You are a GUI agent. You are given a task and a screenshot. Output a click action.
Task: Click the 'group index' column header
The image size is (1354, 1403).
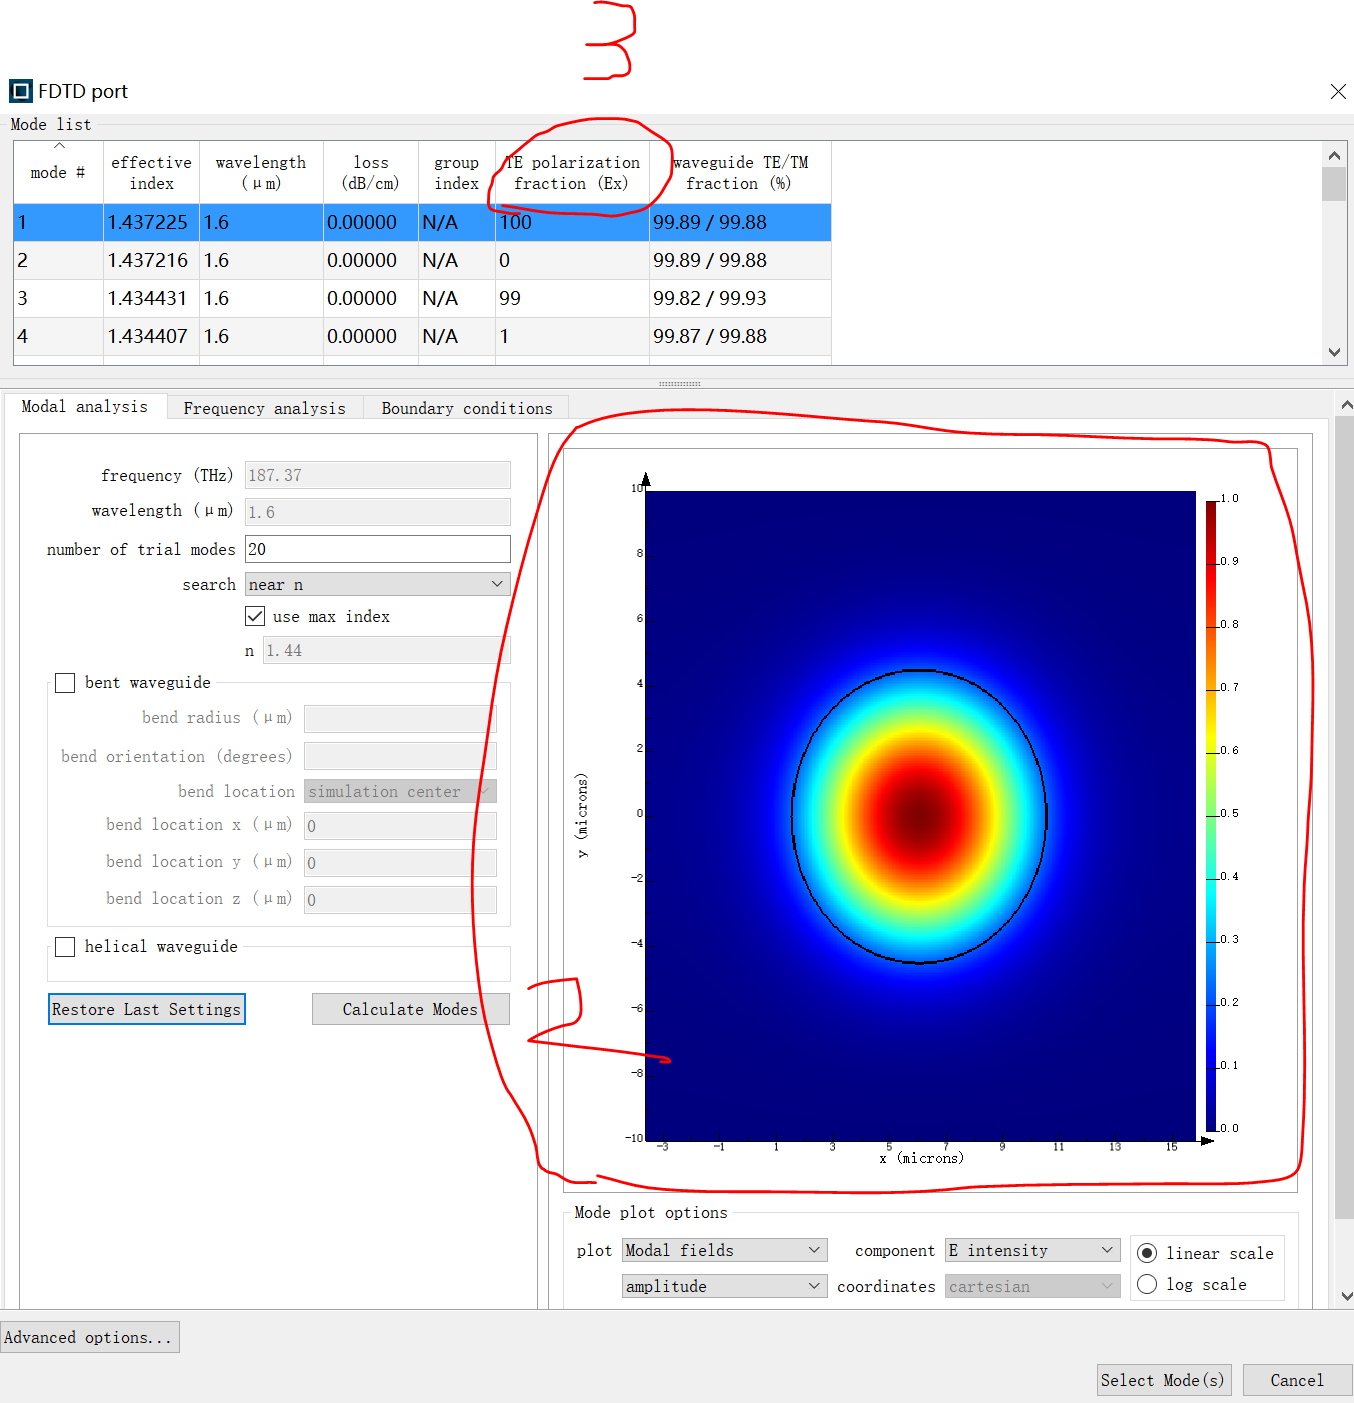click(457, 173)
